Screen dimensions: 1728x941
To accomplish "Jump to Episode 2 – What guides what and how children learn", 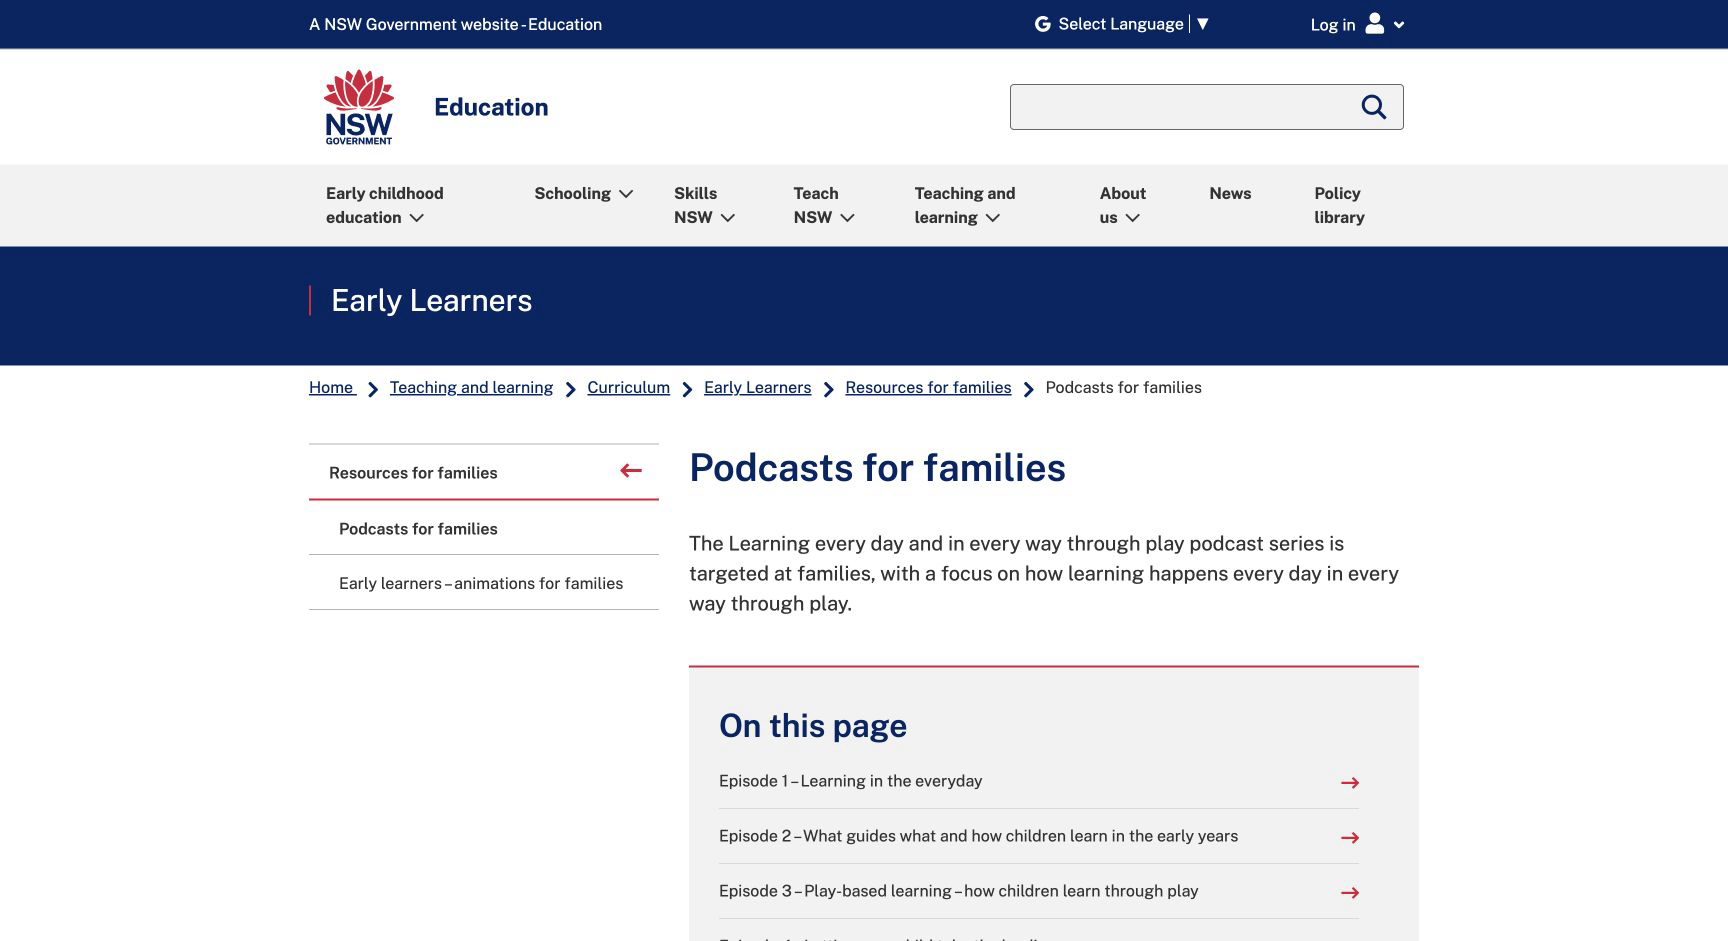I will point(978,836).
